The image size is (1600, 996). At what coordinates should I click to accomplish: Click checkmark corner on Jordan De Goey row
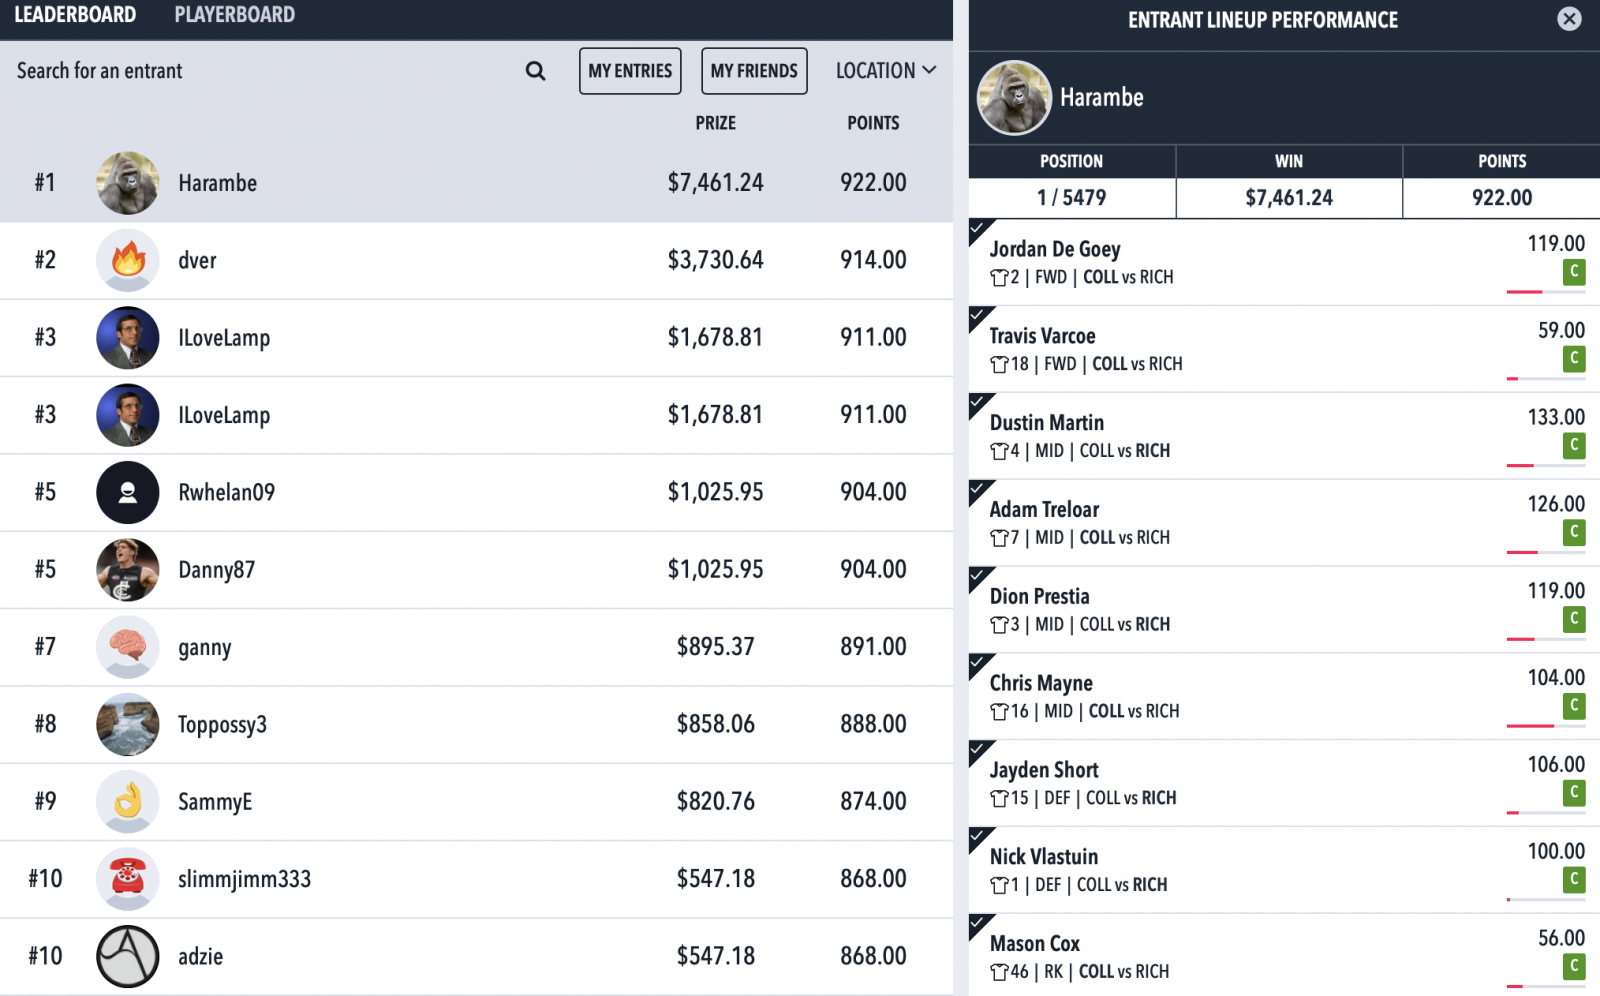979,229
